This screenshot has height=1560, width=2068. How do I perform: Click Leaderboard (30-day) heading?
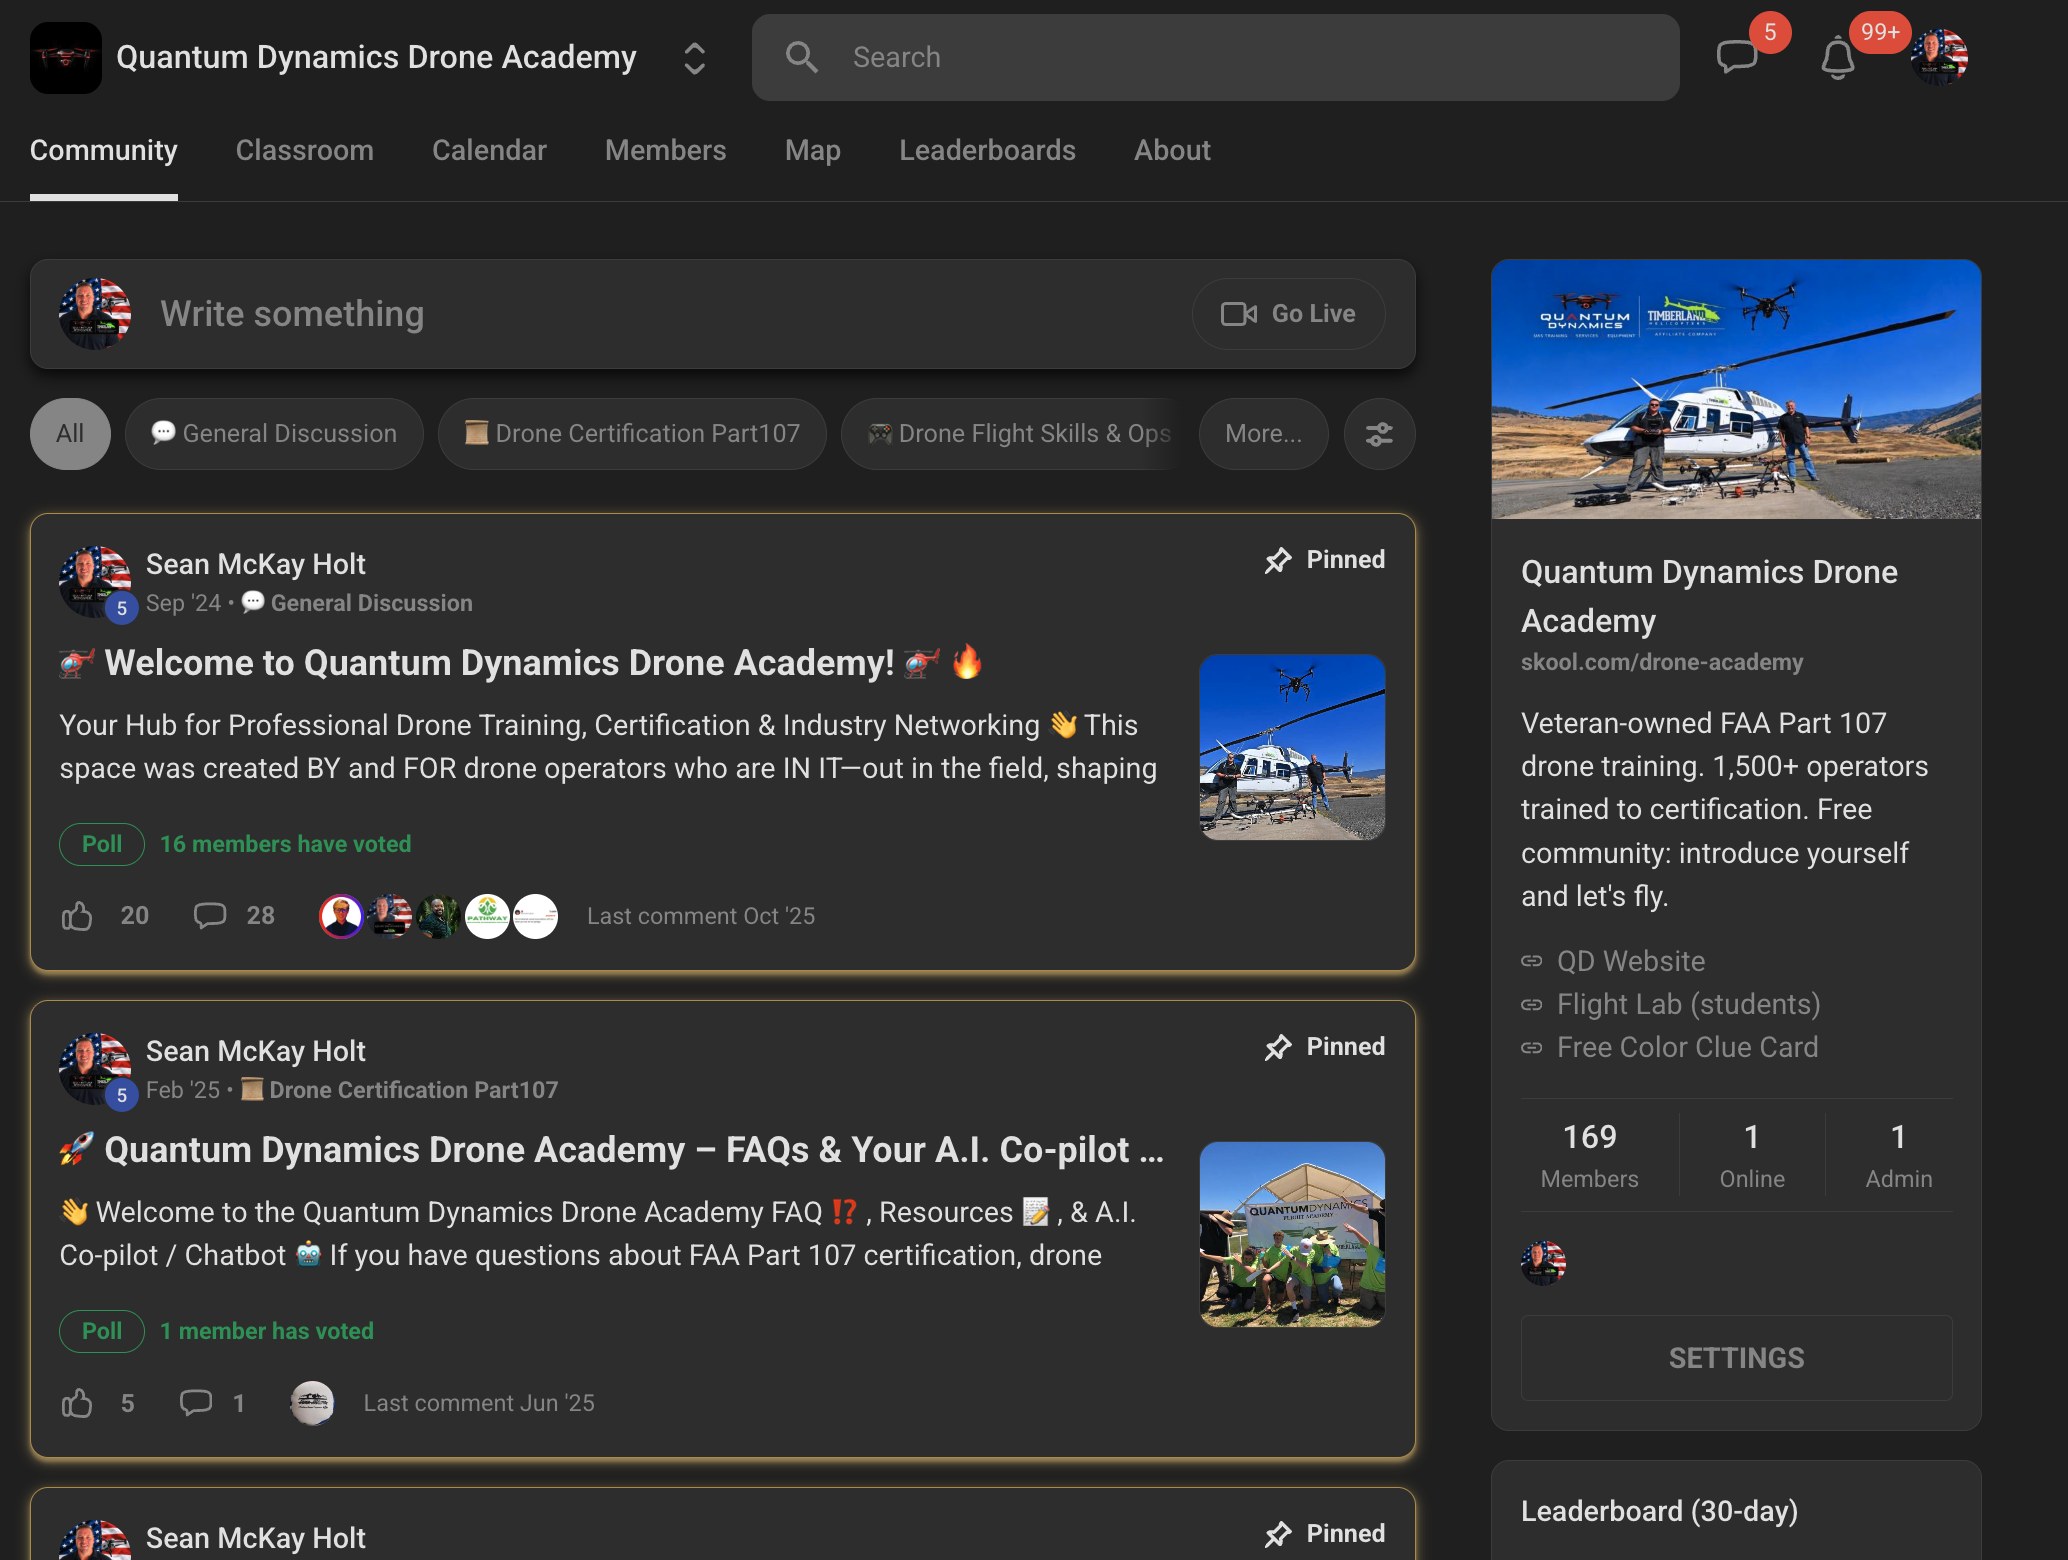pos(1659,1511)
